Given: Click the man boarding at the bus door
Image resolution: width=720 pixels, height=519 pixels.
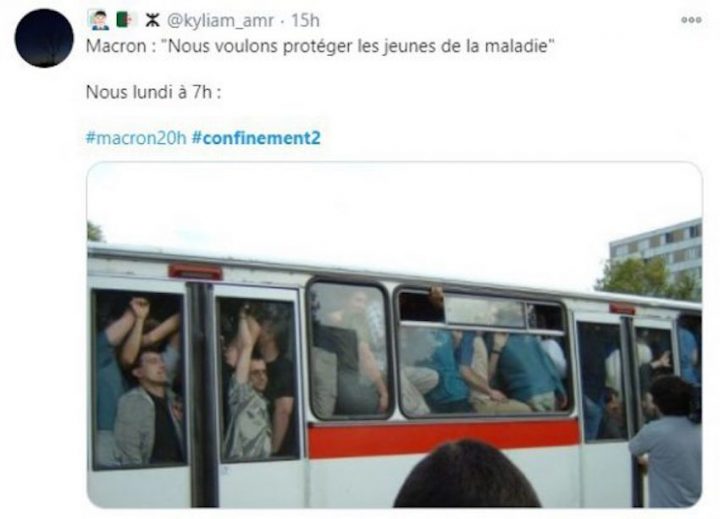Looking at the screenshot, I should (667, 441).
